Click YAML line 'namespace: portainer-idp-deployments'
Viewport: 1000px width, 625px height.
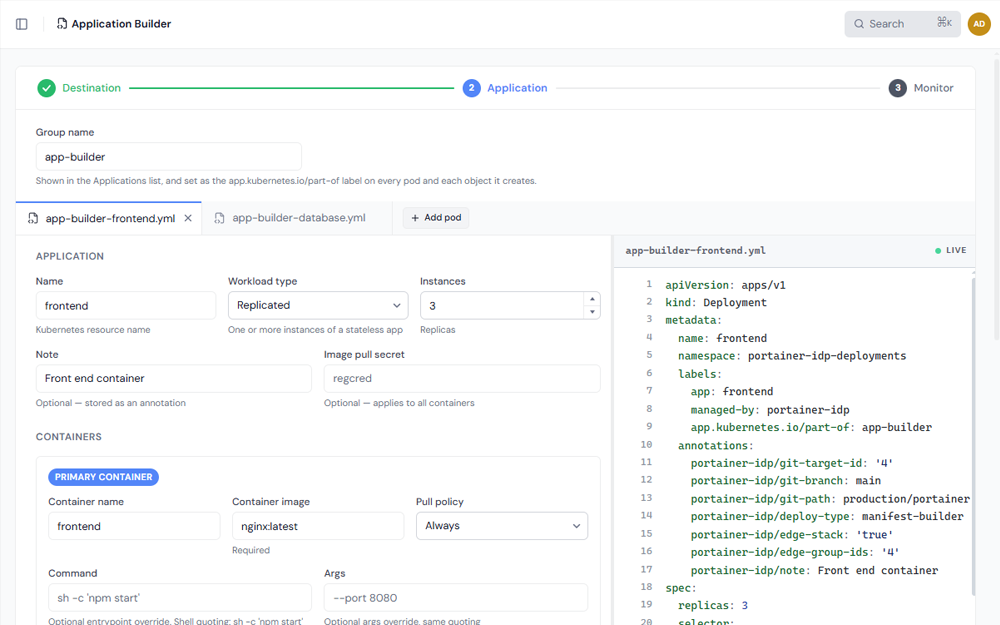tap(791, 356)
